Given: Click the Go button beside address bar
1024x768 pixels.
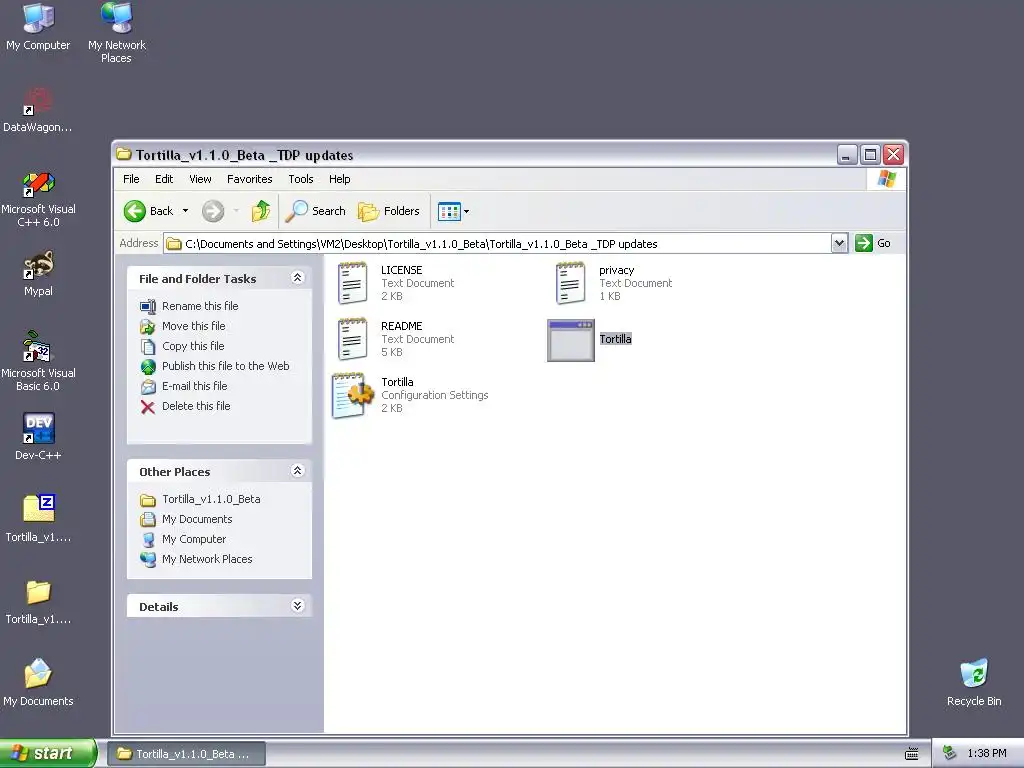Looking at the screenshot, I should click(873, 243).
